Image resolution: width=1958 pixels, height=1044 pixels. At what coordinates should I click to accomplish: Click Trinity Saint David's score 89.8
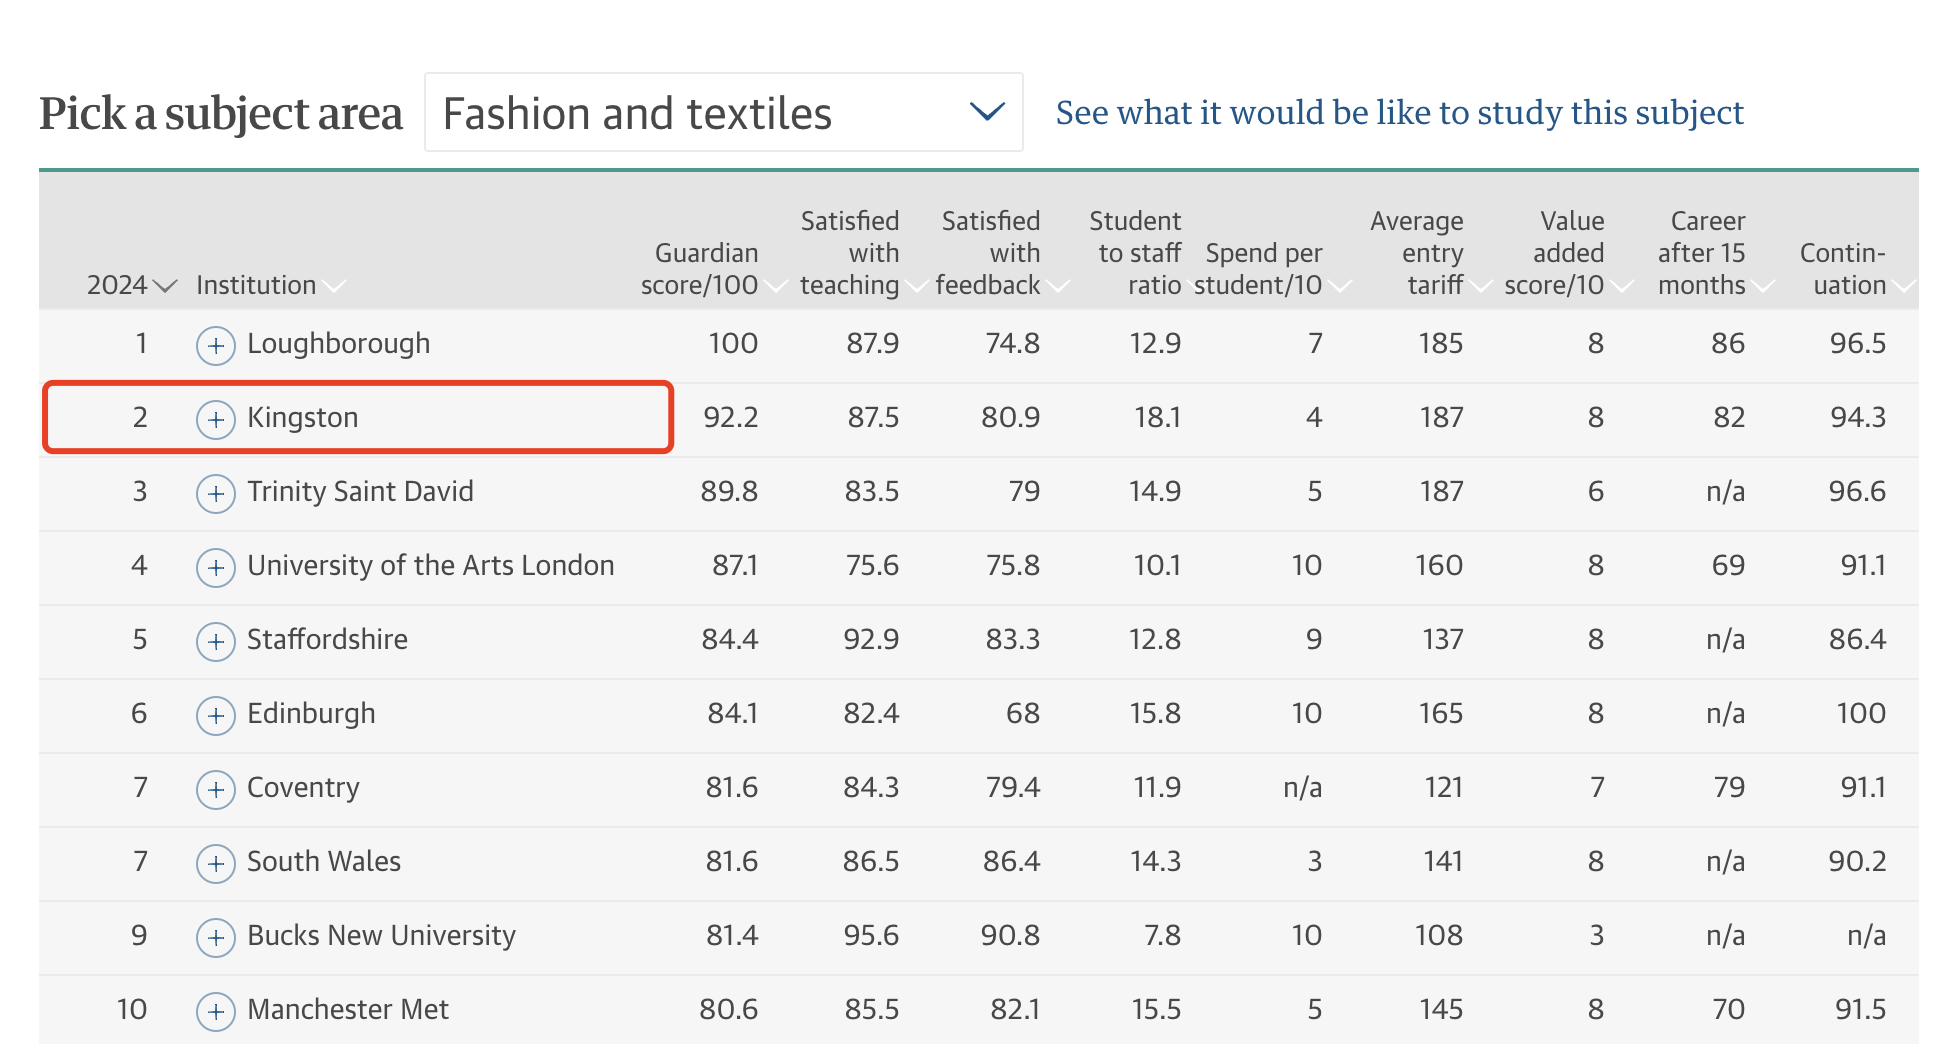(729, 492)
